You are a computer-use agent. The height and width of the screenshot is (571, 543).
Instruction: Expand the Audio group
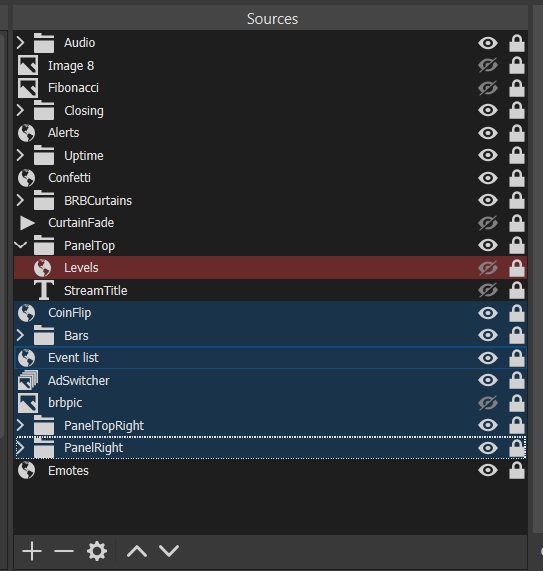tap(20, 43)
